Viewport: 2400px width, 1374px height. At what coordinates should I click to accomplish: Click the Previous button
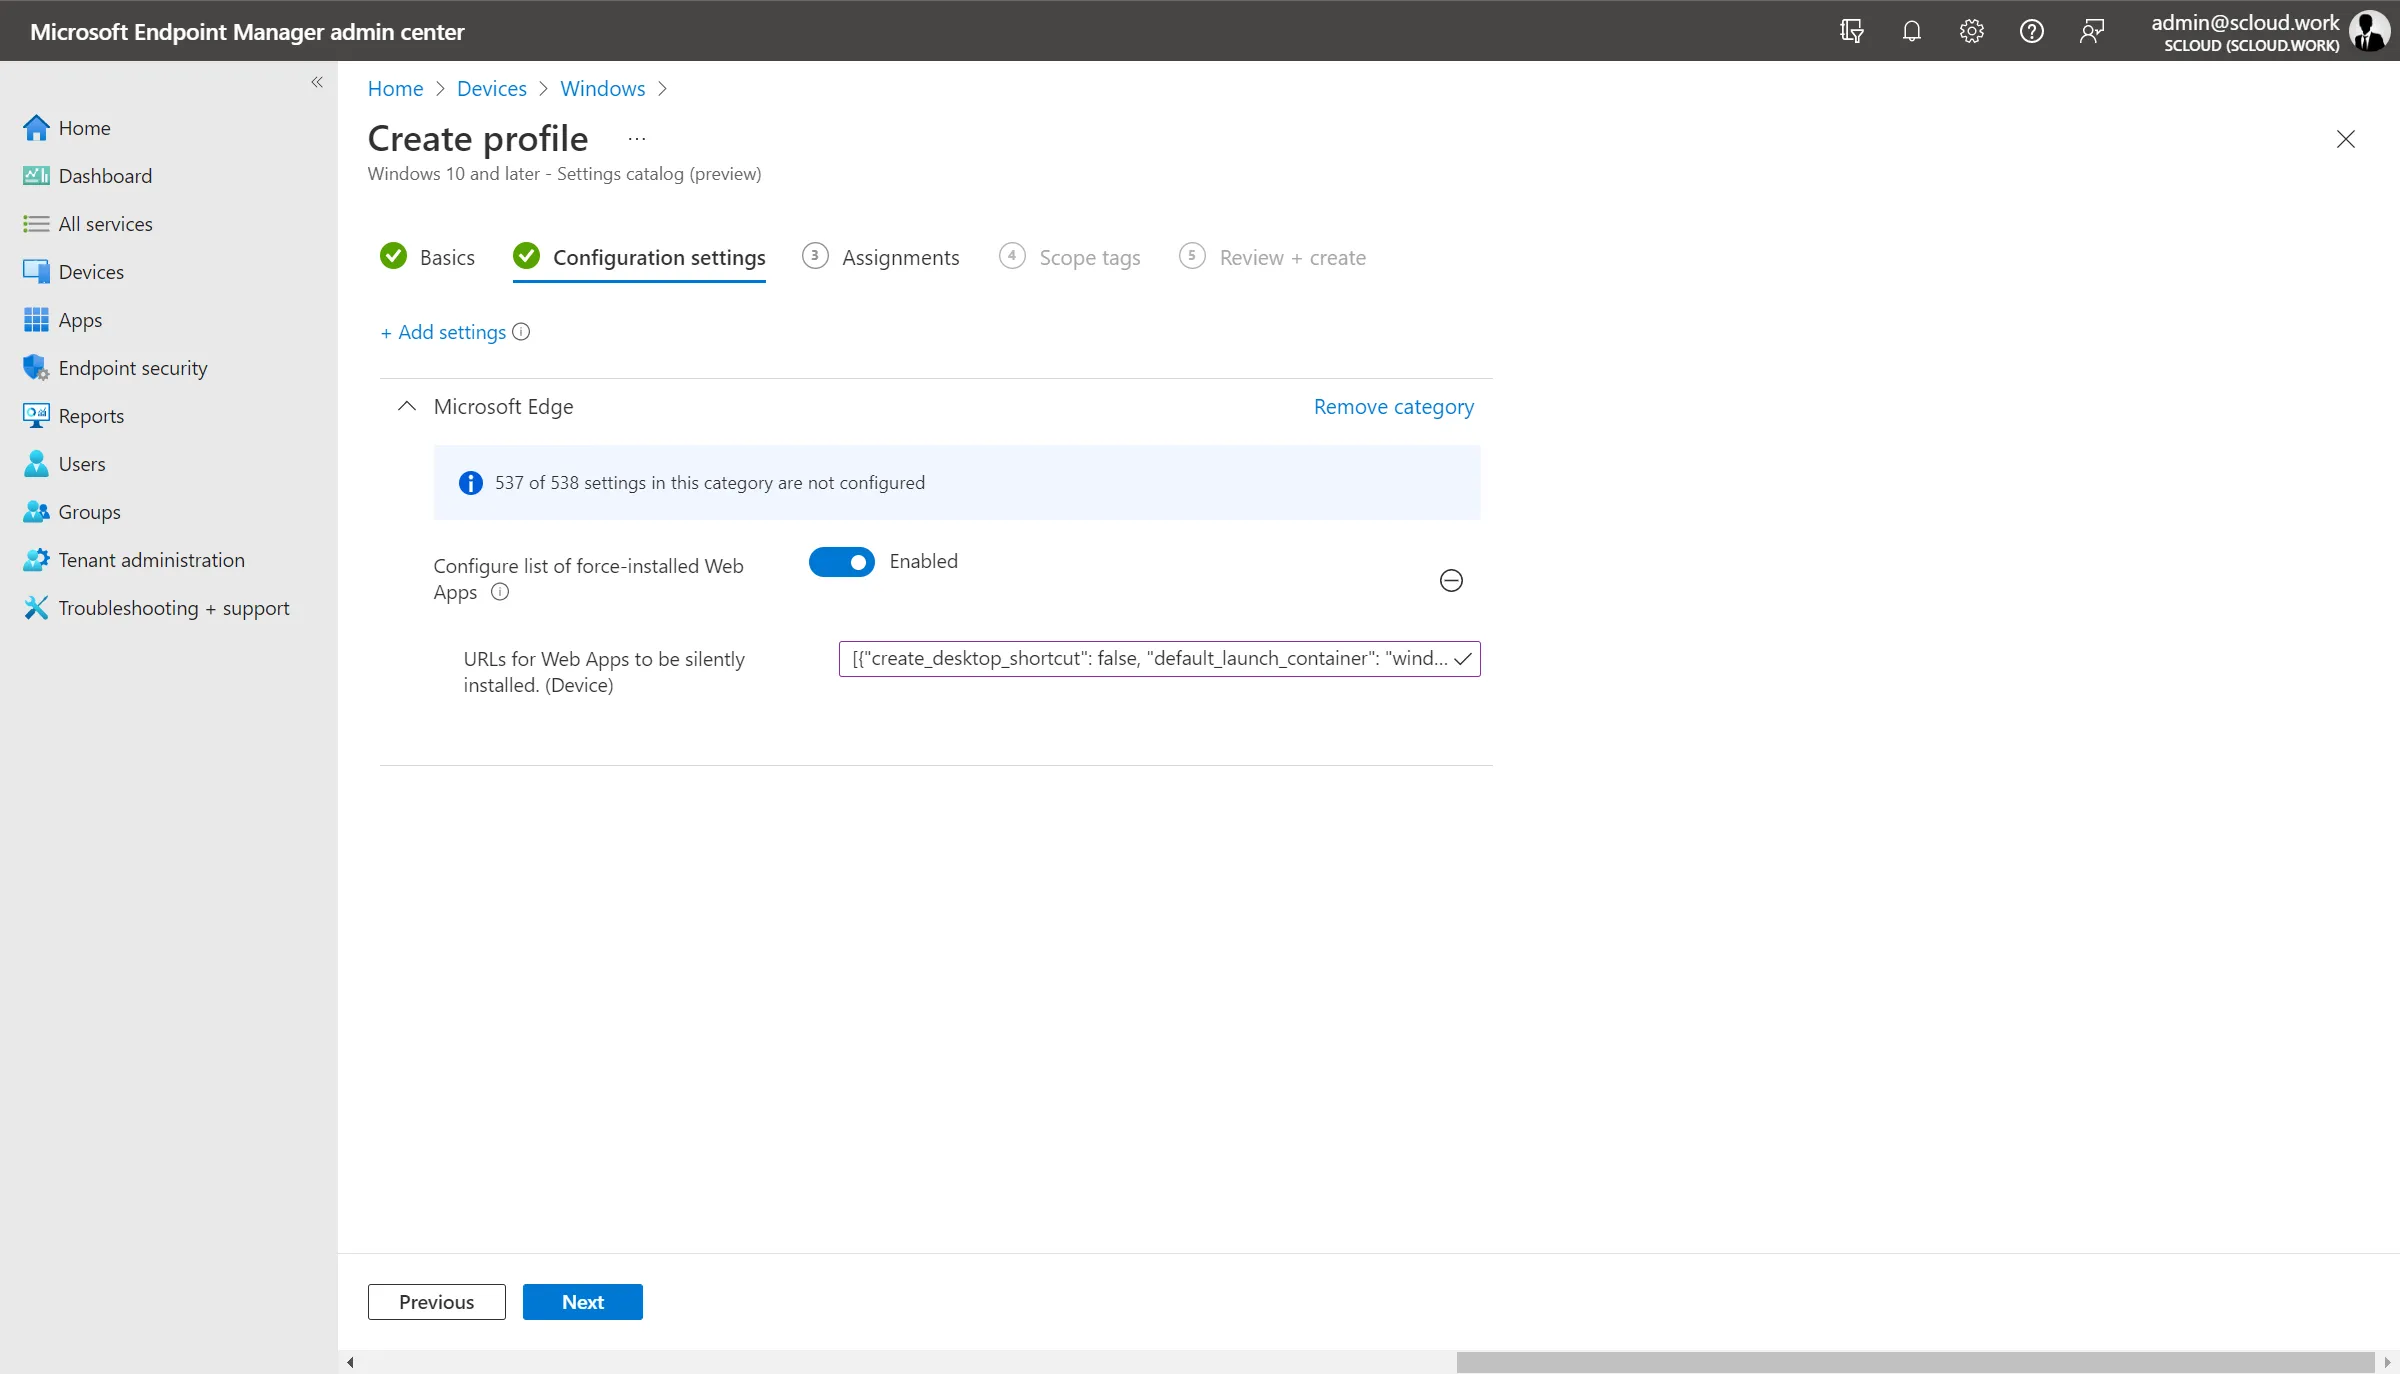tap(437, 1302)
